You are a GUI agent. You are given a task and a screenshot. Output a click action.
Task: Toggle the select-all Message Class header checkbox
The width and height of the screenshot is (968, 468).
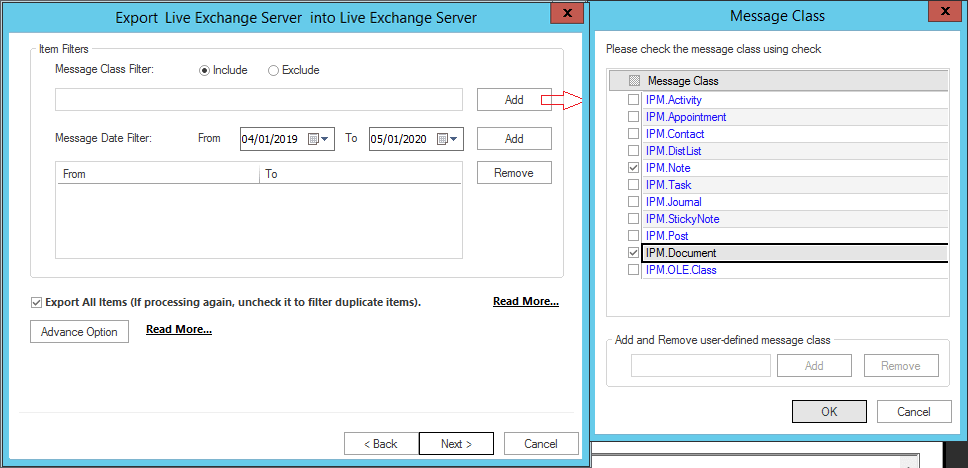coord(633,81)
